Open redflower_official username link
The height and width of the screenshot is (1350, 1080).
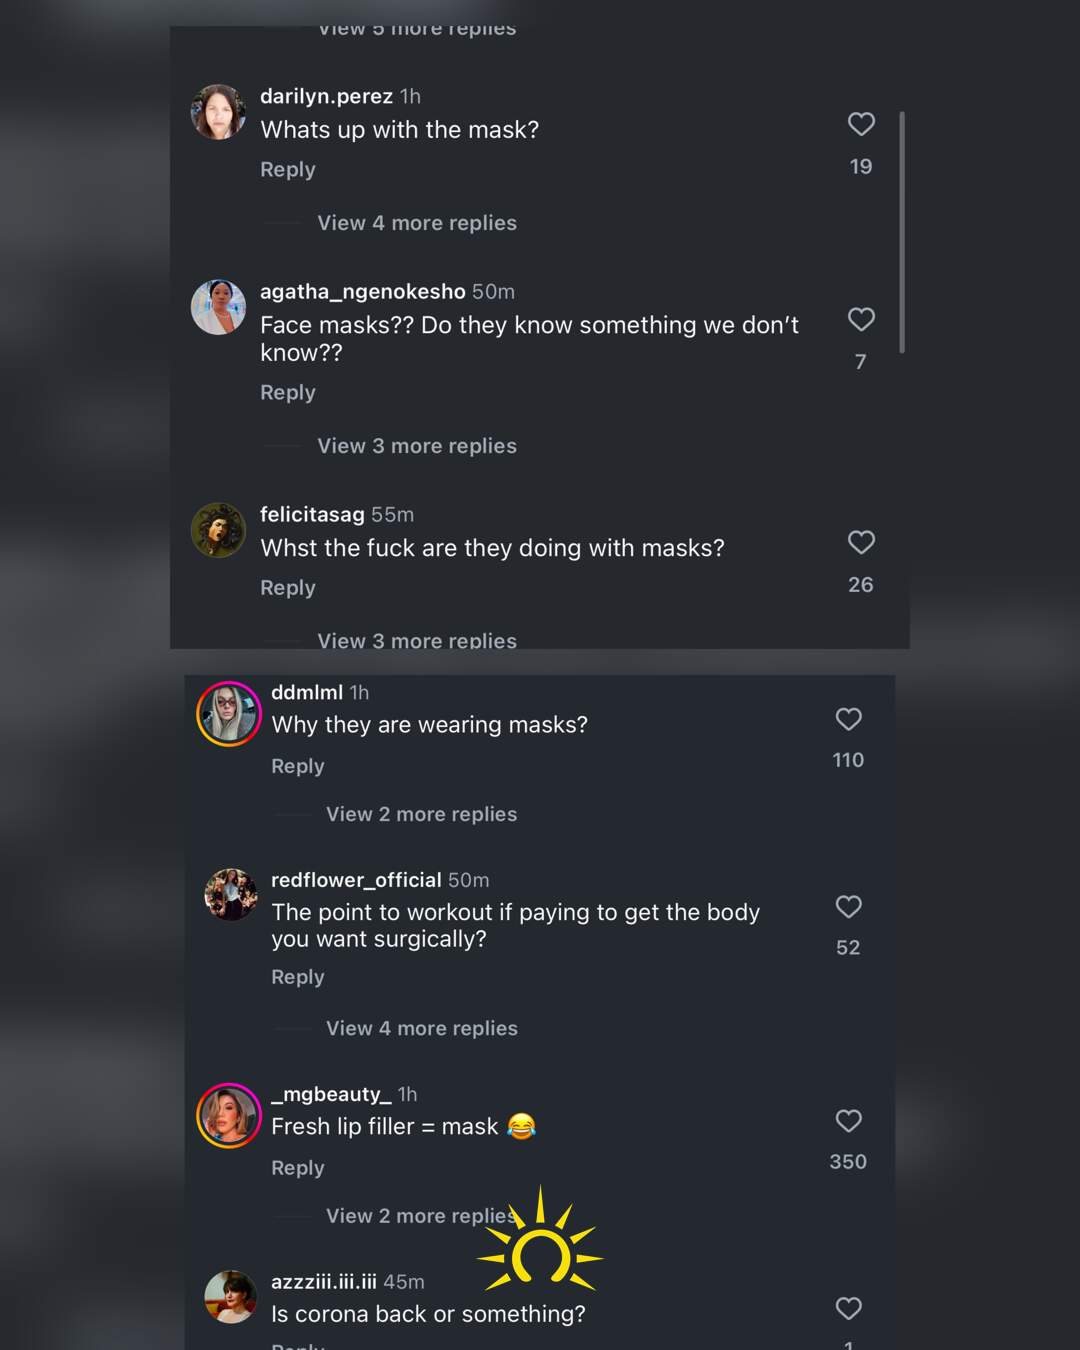click(x=356, y=880)
